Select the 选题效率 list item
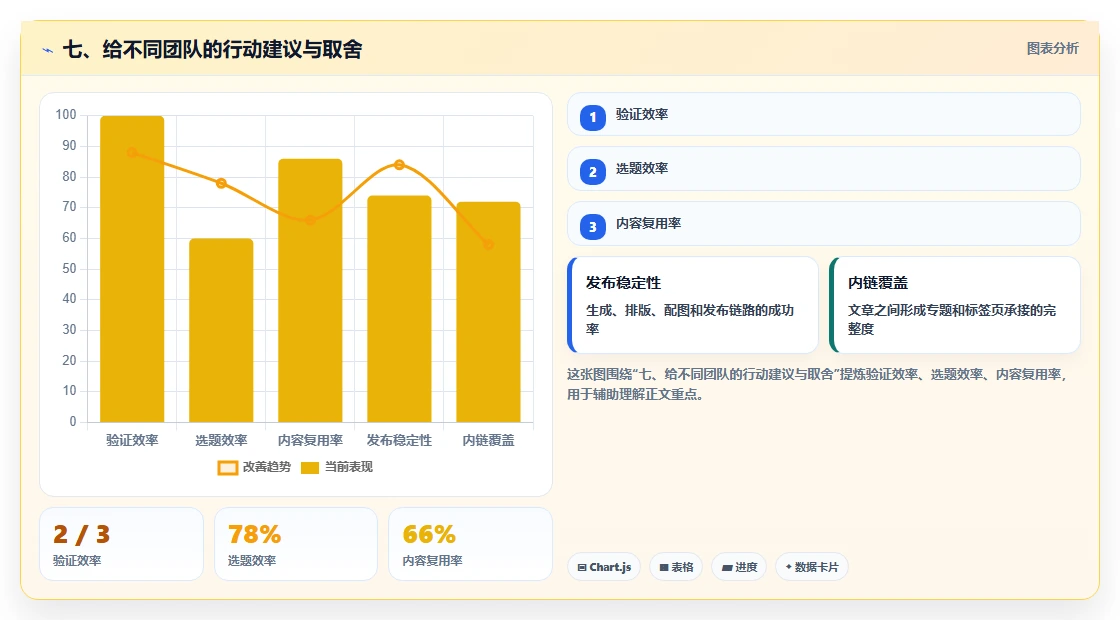 pos(824,169)
